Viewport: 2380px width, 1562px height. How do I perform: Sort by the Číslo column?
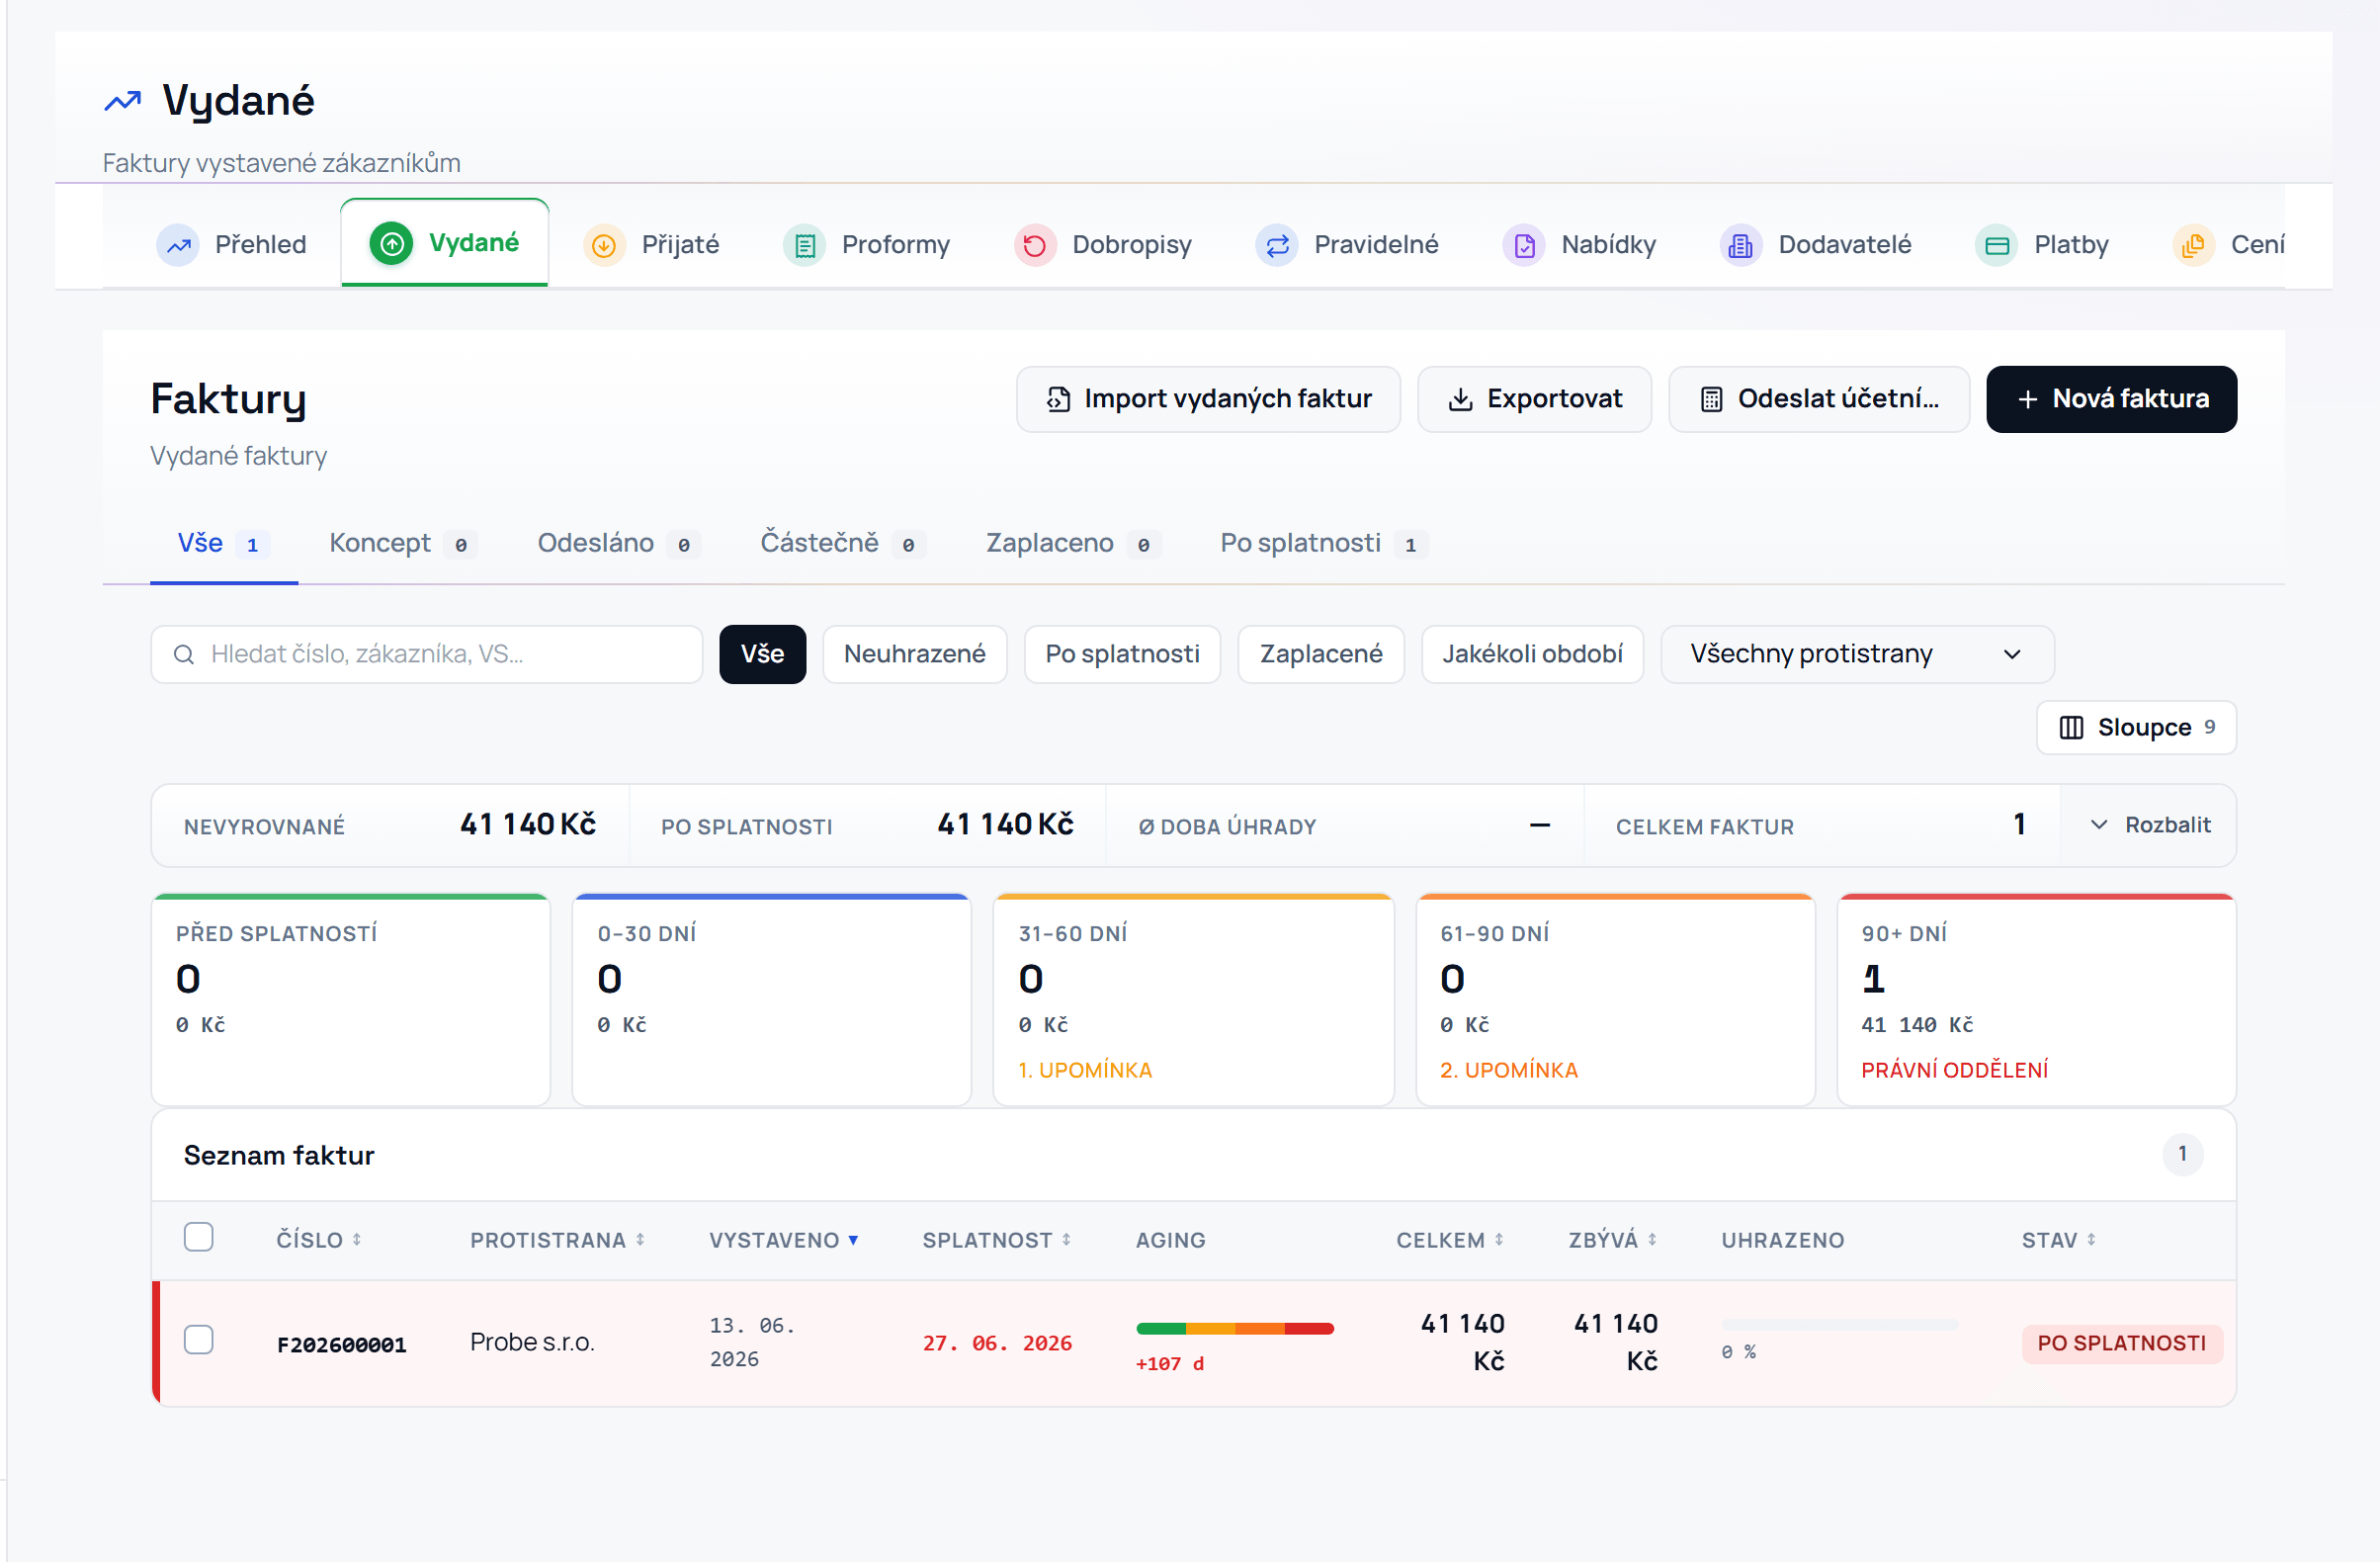[x=319, y=1240]
